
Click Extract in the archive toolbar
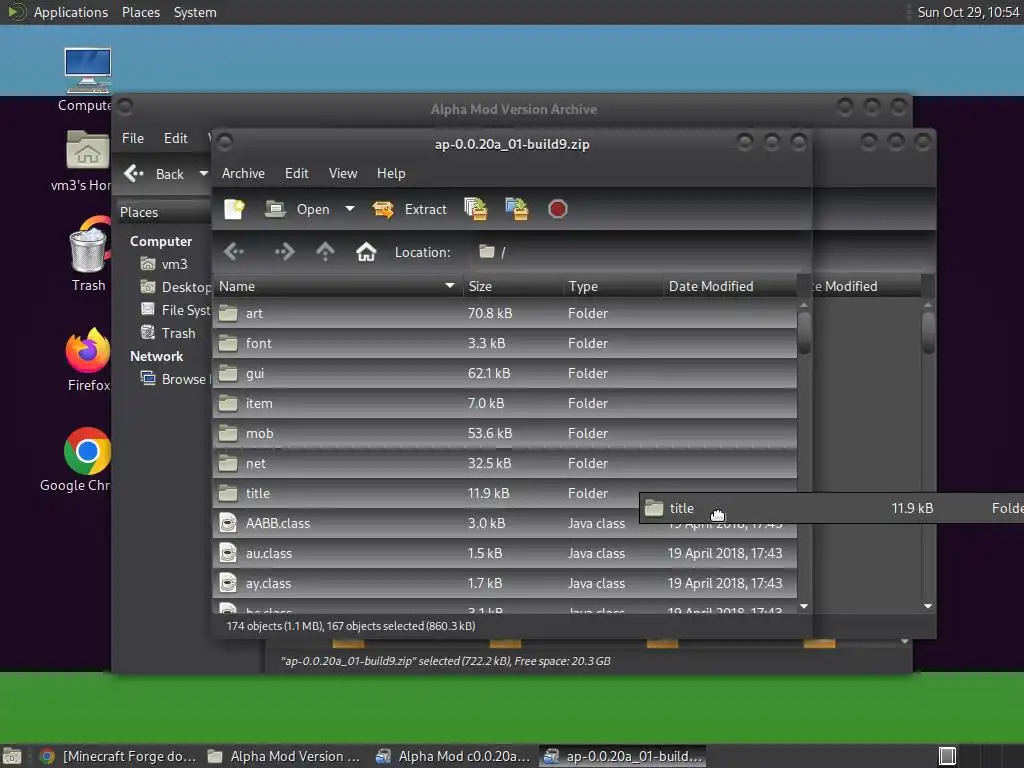tap(409, 209)
